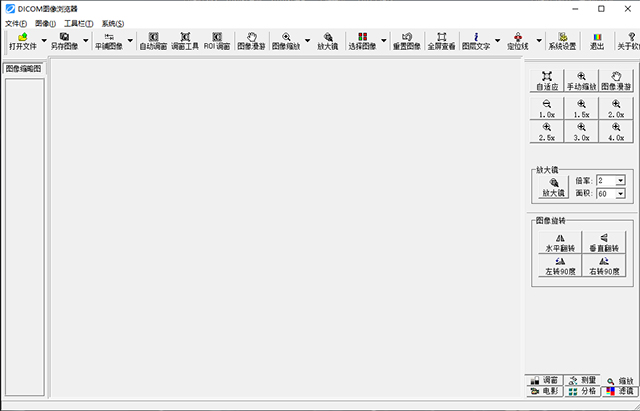Screen dimensions: 640x411
Task: Open the 面积 area combo box
Action: click(x=611, y=193)
